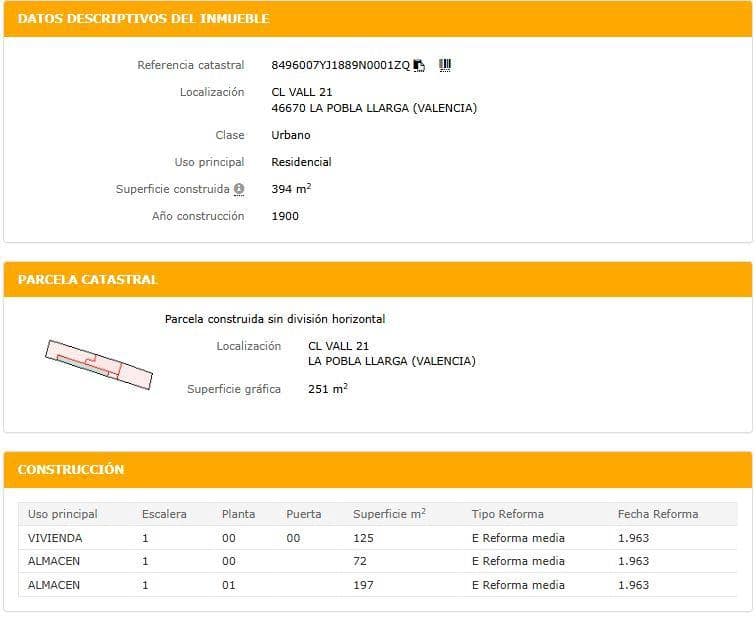Click the Parcela Catastral section header
Image resolution: width=756 pixels, height=624 pixels.
(378, 280)
